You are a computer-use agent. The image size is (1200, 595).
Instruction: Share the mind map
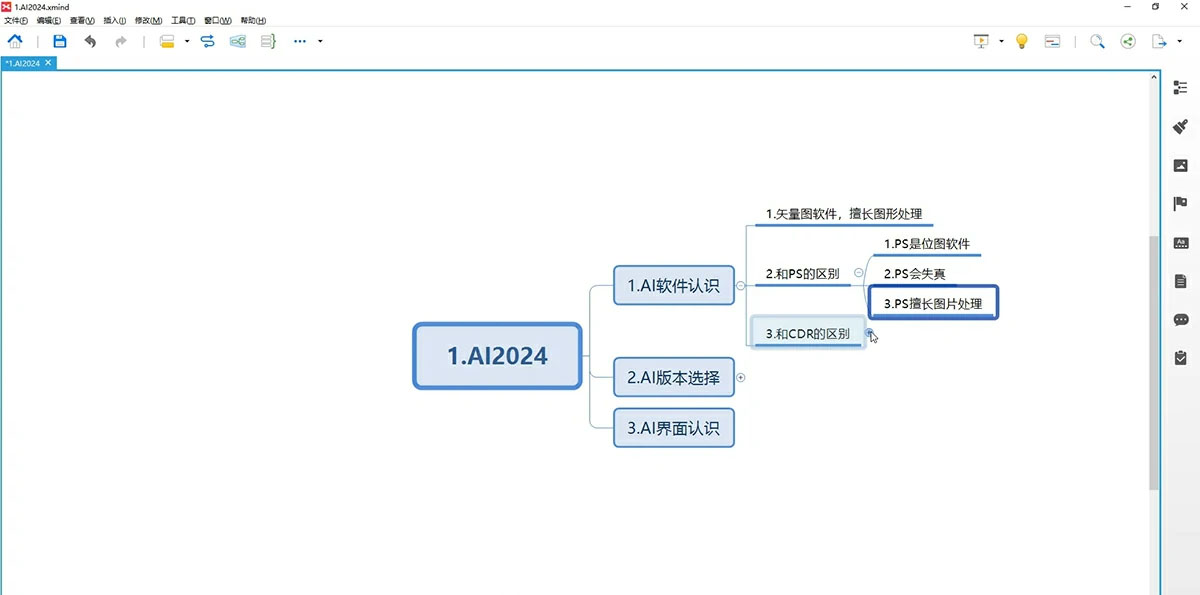pyautogui.click(x=1128, y=41)
